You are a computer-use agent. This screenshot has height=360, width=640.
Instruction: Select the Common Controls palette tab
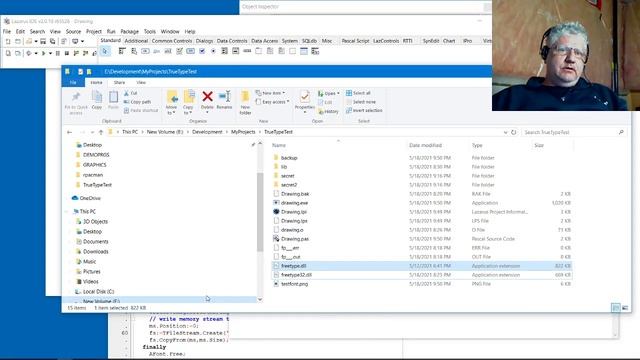coord(171,41)
